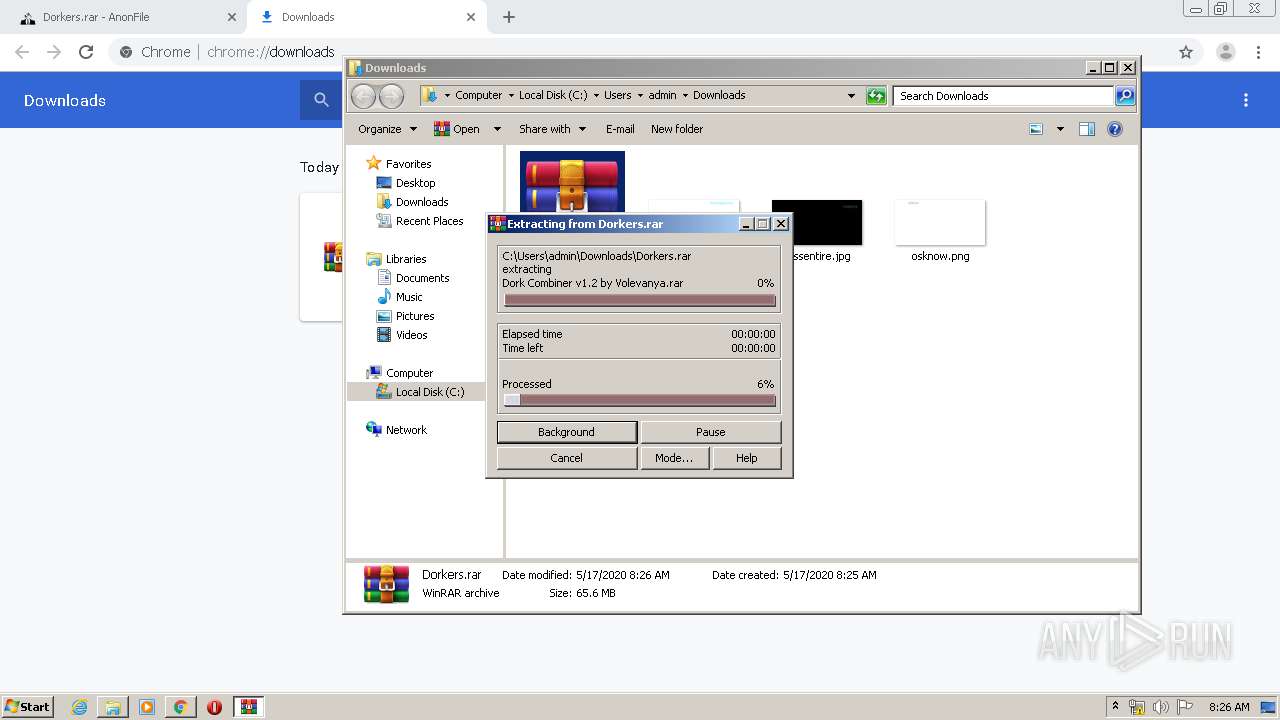1280x720 pixels.
Task: Expand the view options dropdown arrow
Action: 1060,129
